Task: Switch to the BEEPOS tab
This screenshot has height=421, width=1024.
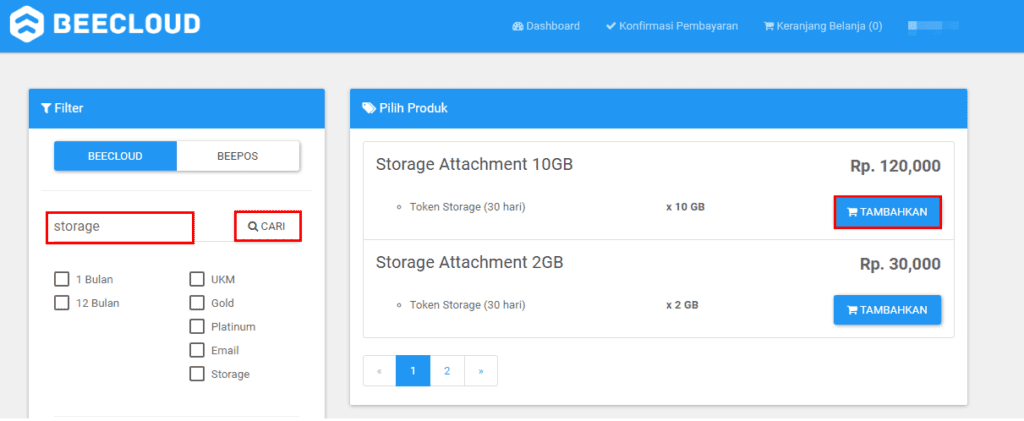Action: pyautogui.click(x=238, y=156)
